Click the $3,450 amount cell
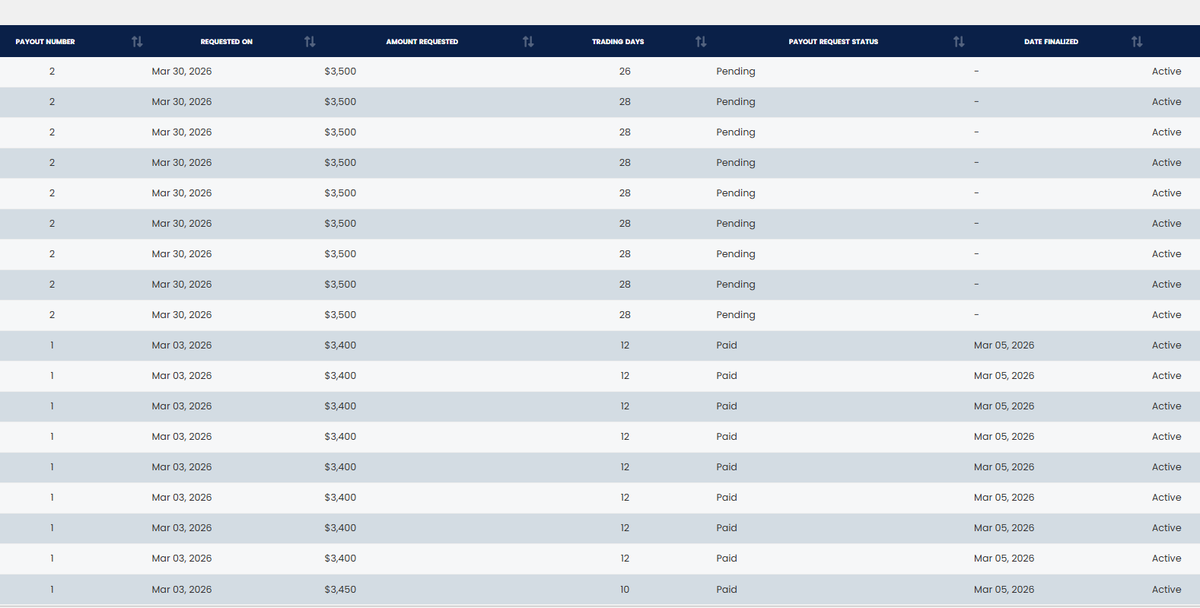 340,589
